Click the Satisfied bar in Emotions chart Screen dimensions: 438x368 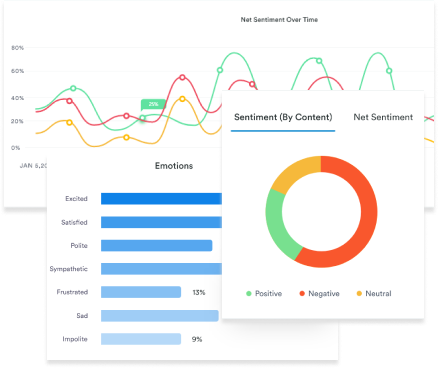tap(161, 222)
